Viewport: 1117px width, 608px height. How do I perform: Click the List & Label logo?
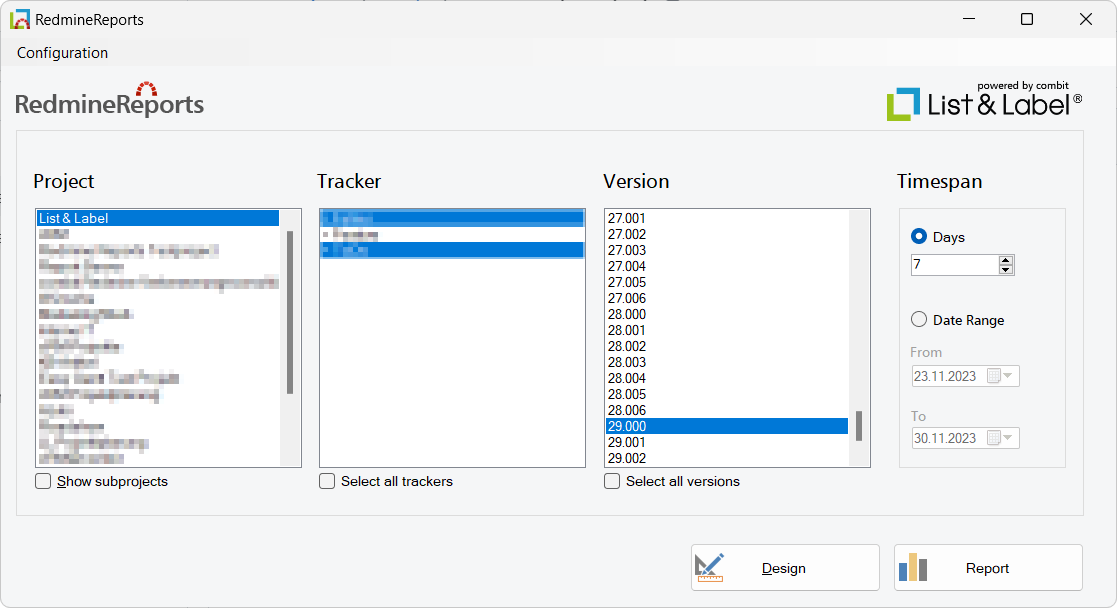pyautogui.click(x=984, y=101)
